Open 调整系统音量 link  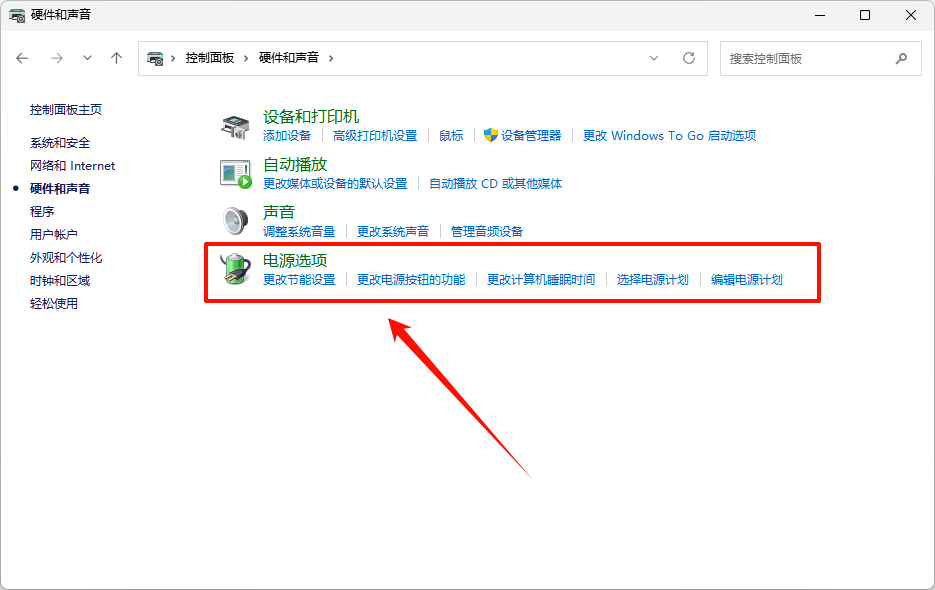[x=299, y=232]
